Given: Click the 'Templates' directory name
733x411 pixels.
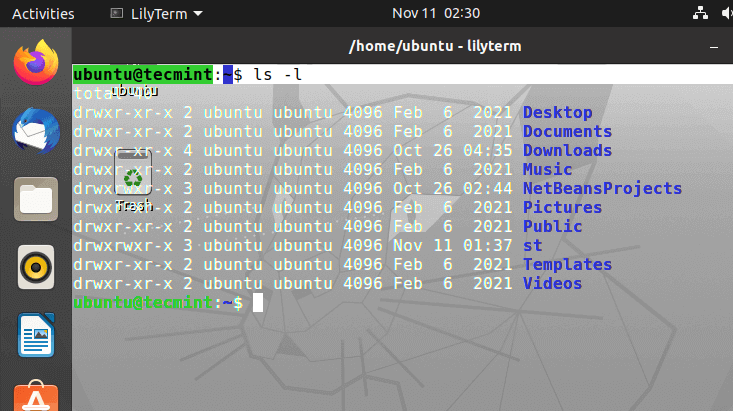Looking at the screenshot, I should (x=567, y=264).
